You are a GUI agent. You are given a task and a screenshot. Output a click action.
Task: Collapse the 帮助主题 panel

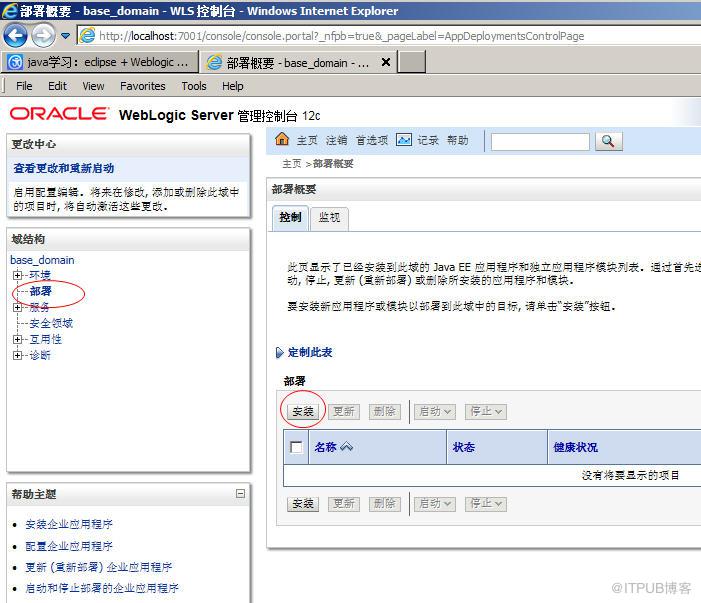pyautogui.click(x=240, y=493)
